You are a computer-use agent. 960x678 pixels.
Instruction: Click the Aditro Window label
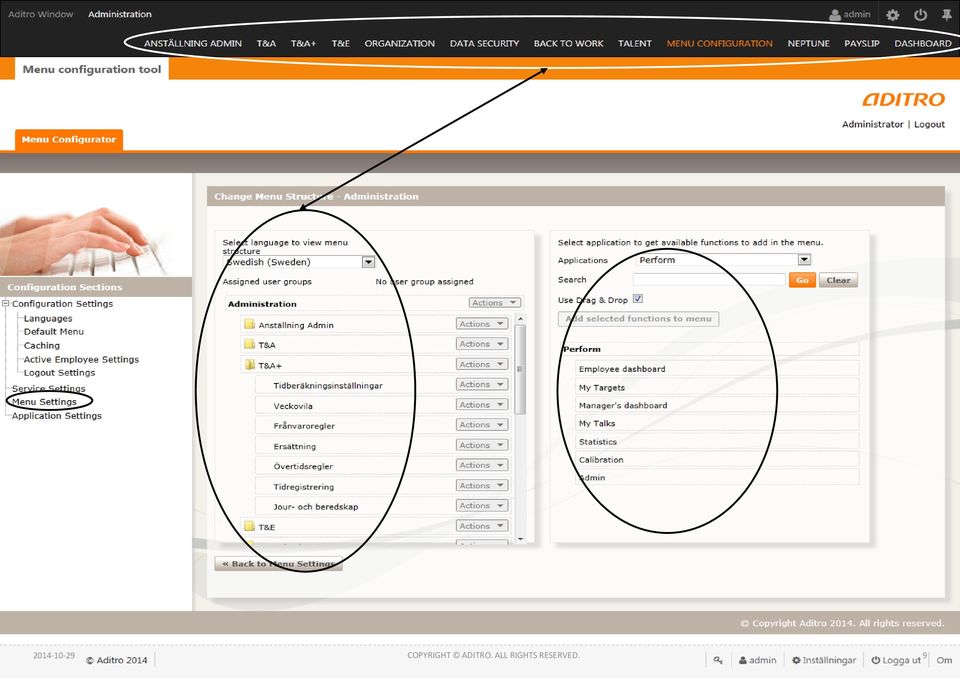click(40, 14)
